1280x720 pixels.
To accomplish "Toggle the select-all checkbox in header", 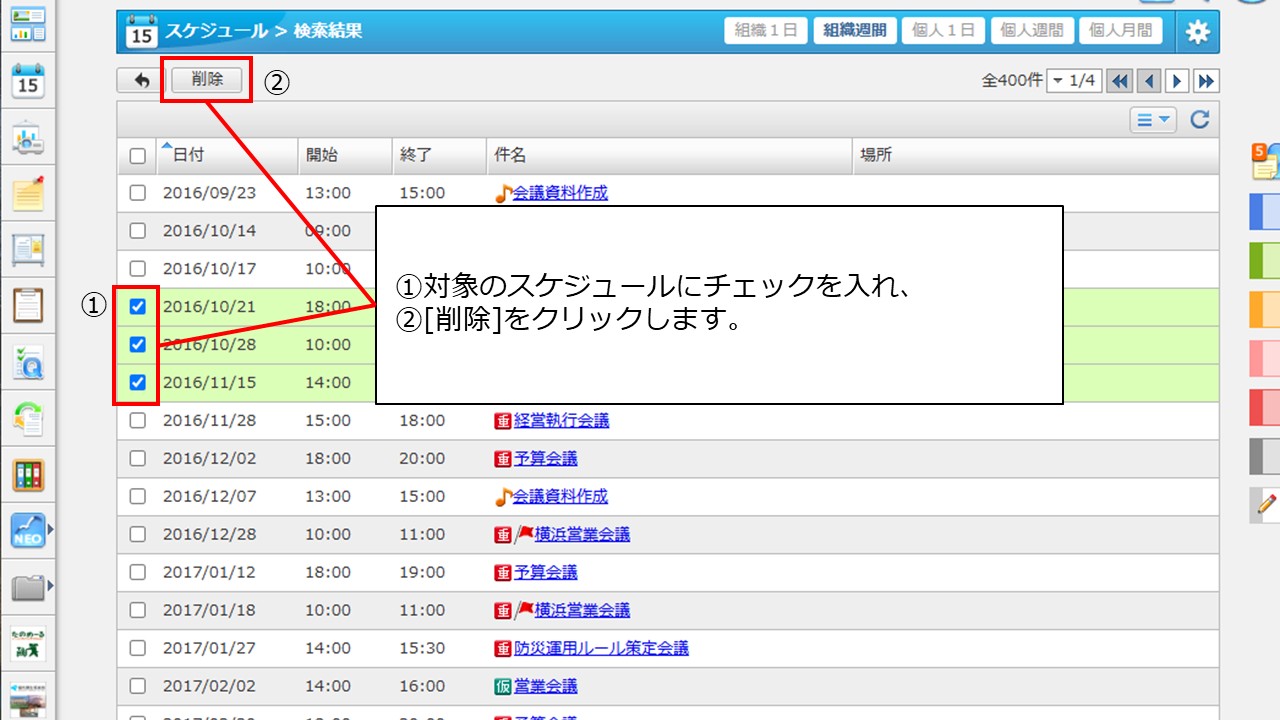I will point(138,156).
